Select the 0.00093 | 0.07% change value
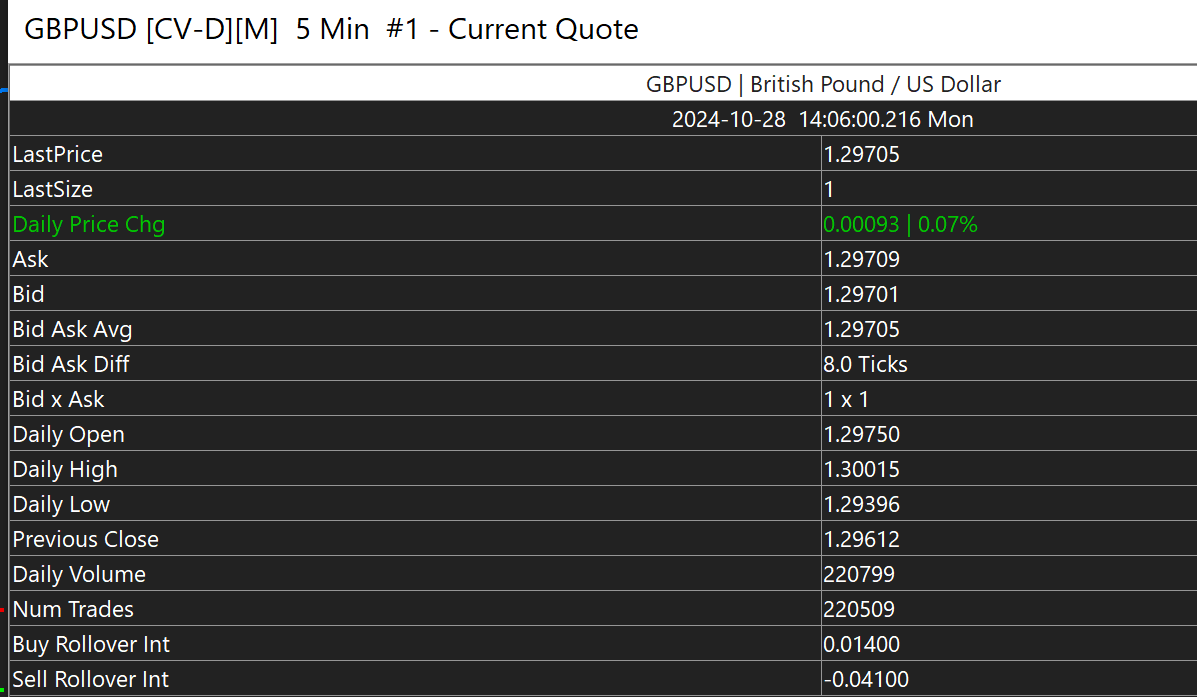The image size is (1197, 697). [x=900, y=224]
